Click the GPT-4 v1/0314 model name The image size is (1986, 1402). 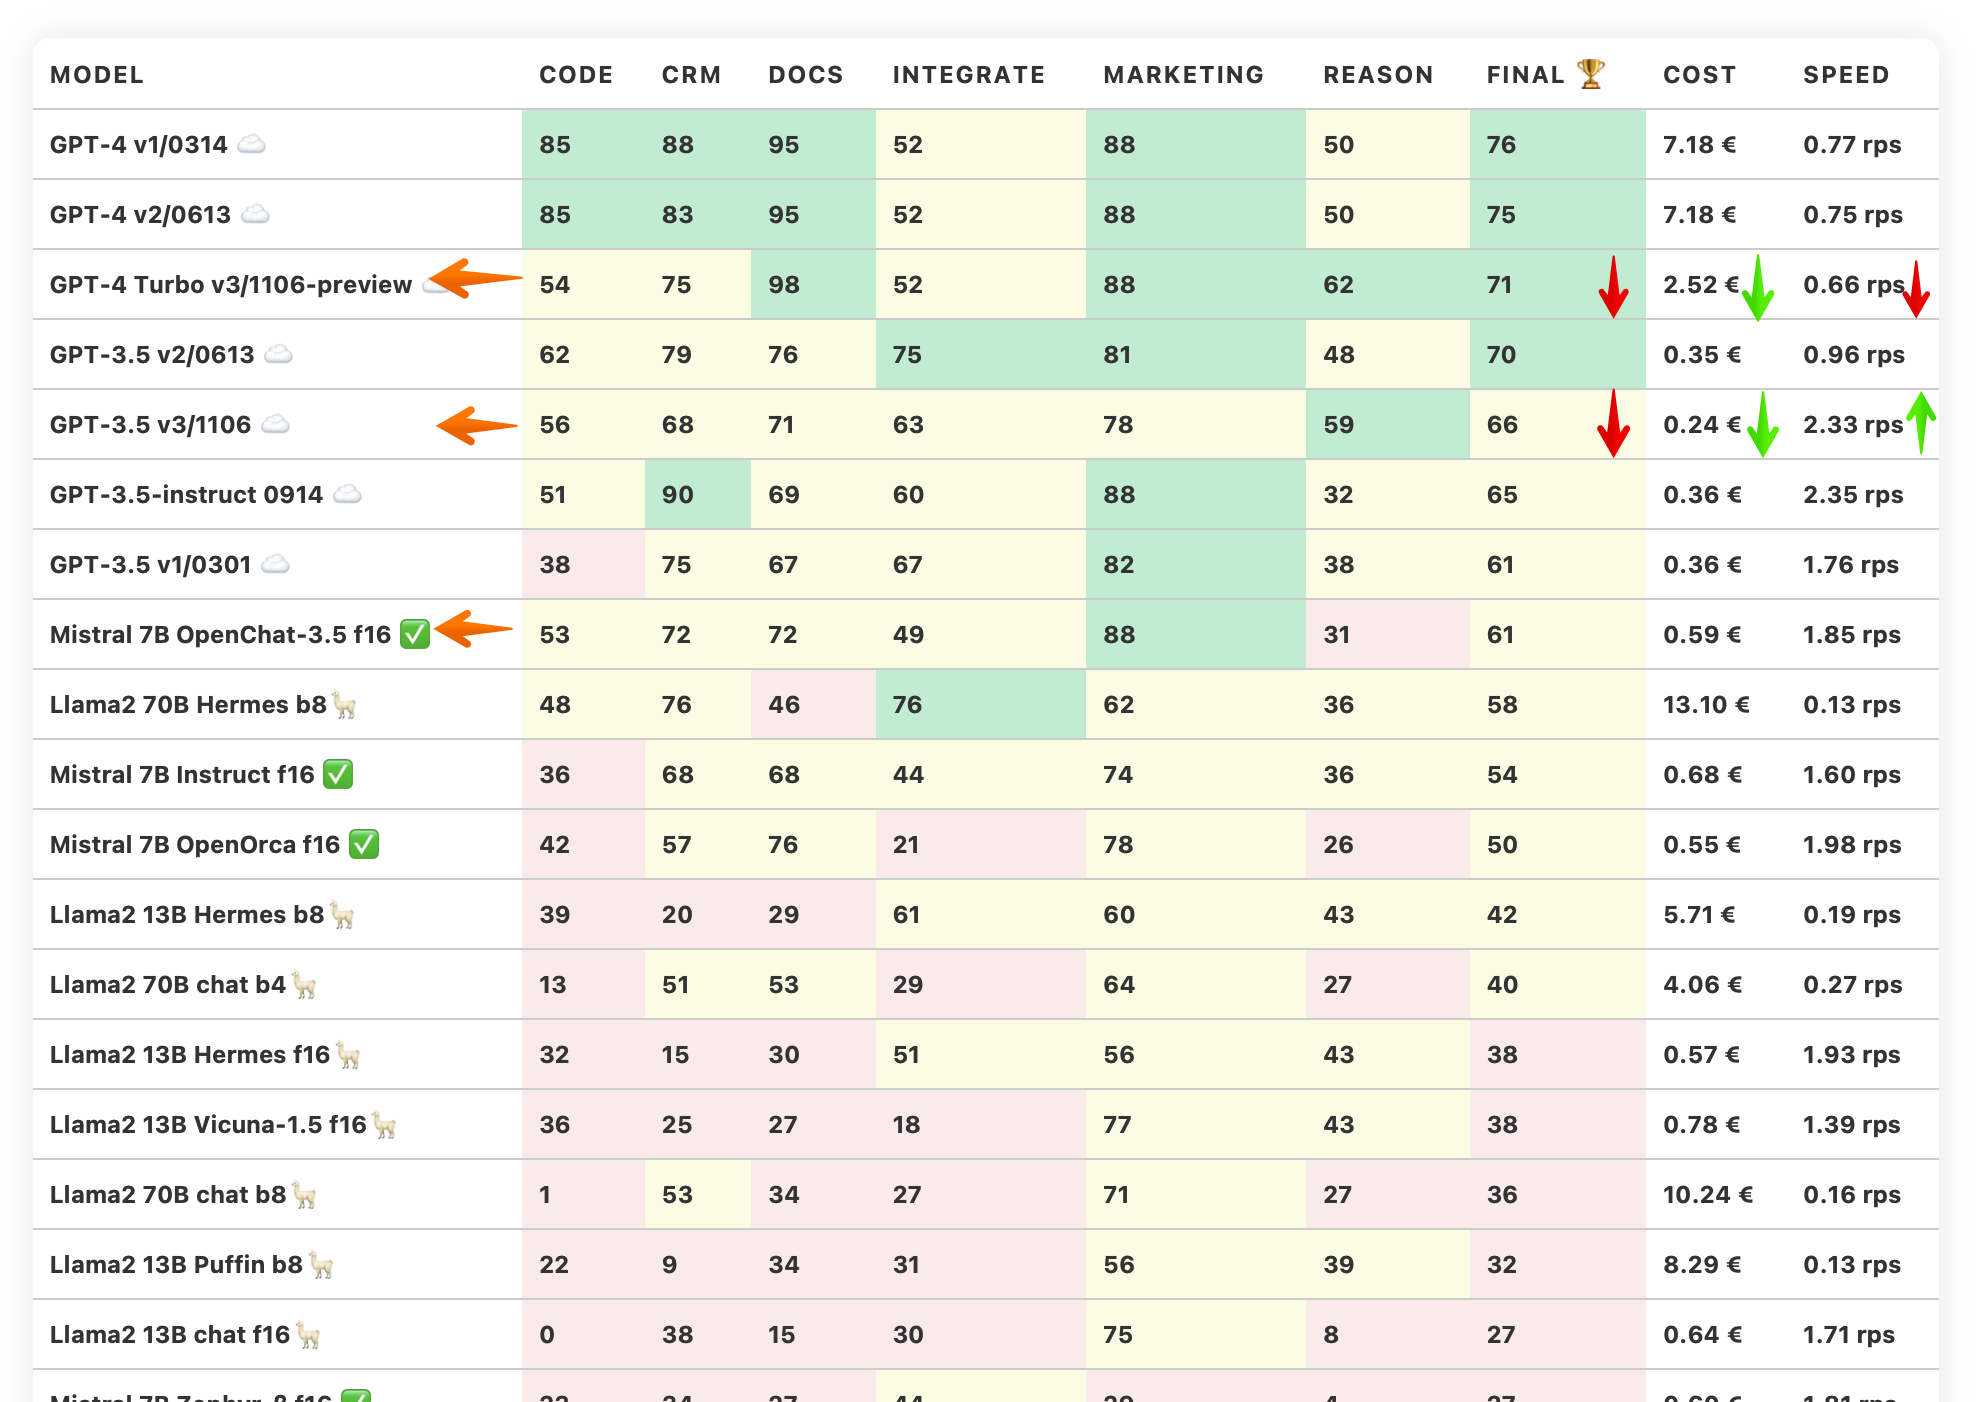(x=139, y=145)
